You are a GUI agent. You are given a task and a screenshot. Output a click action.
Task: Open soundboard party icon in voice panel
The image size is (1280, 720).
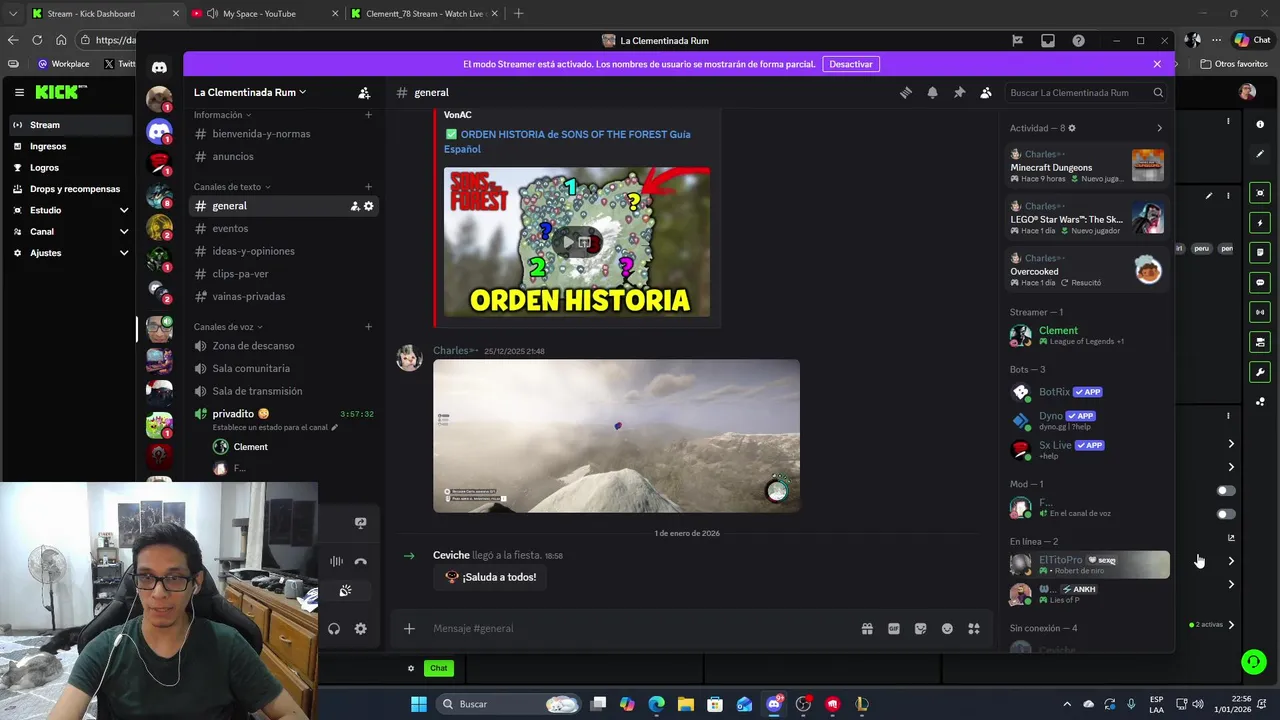click(345, 592)
